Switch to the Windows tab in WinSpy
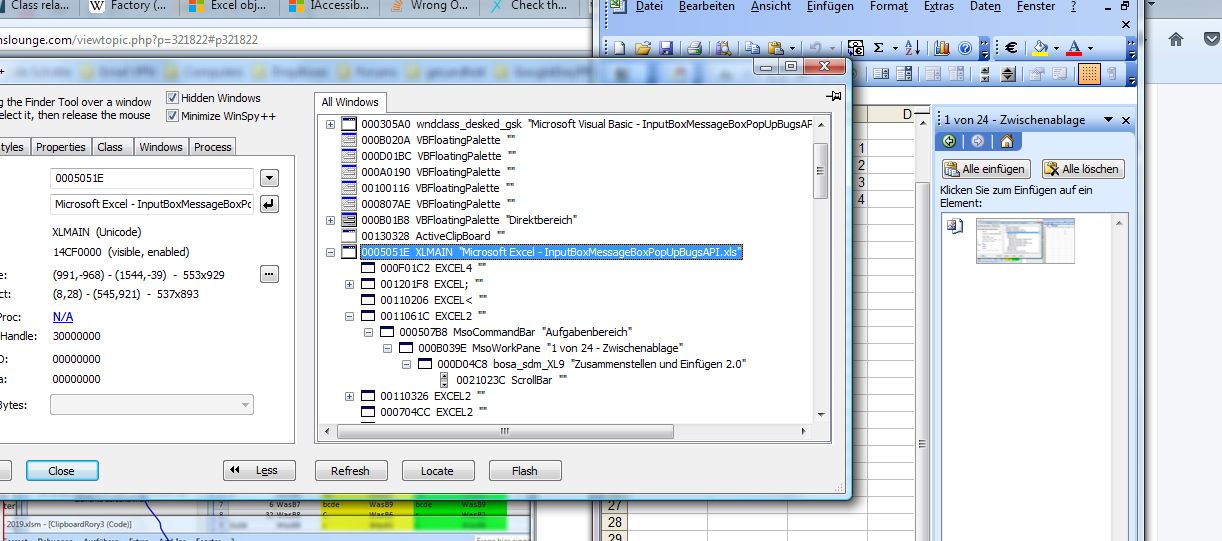 click(161, 147)
